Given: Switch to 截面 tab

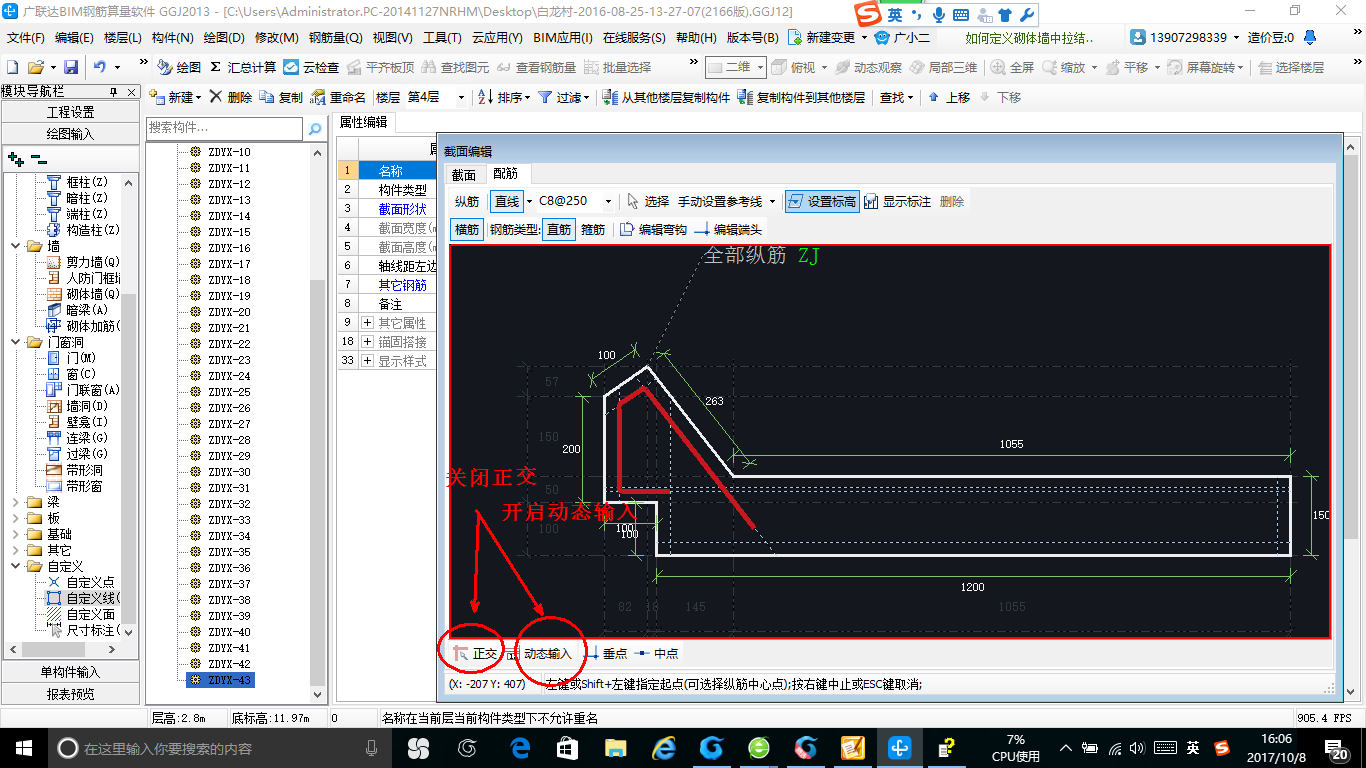Looking at the screenshot, I should coord(463,174).
